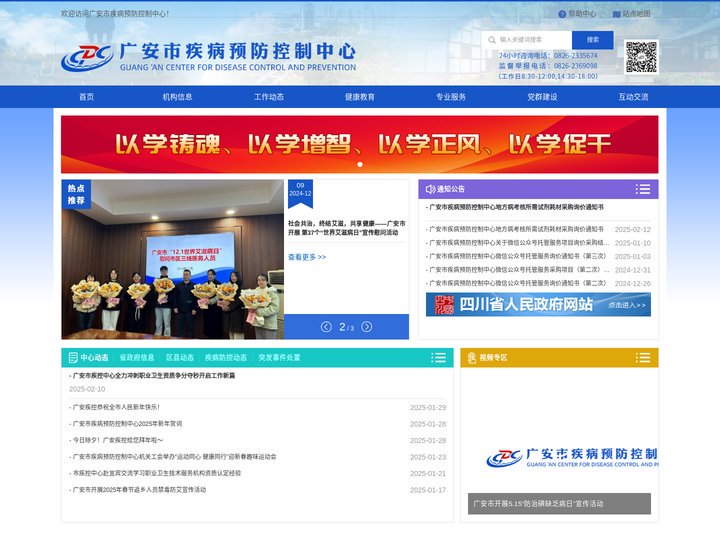This screenshot has height=540, width=720.
Task: Click the 09 2024-12 date flag
Action: [x=300, y=193]
